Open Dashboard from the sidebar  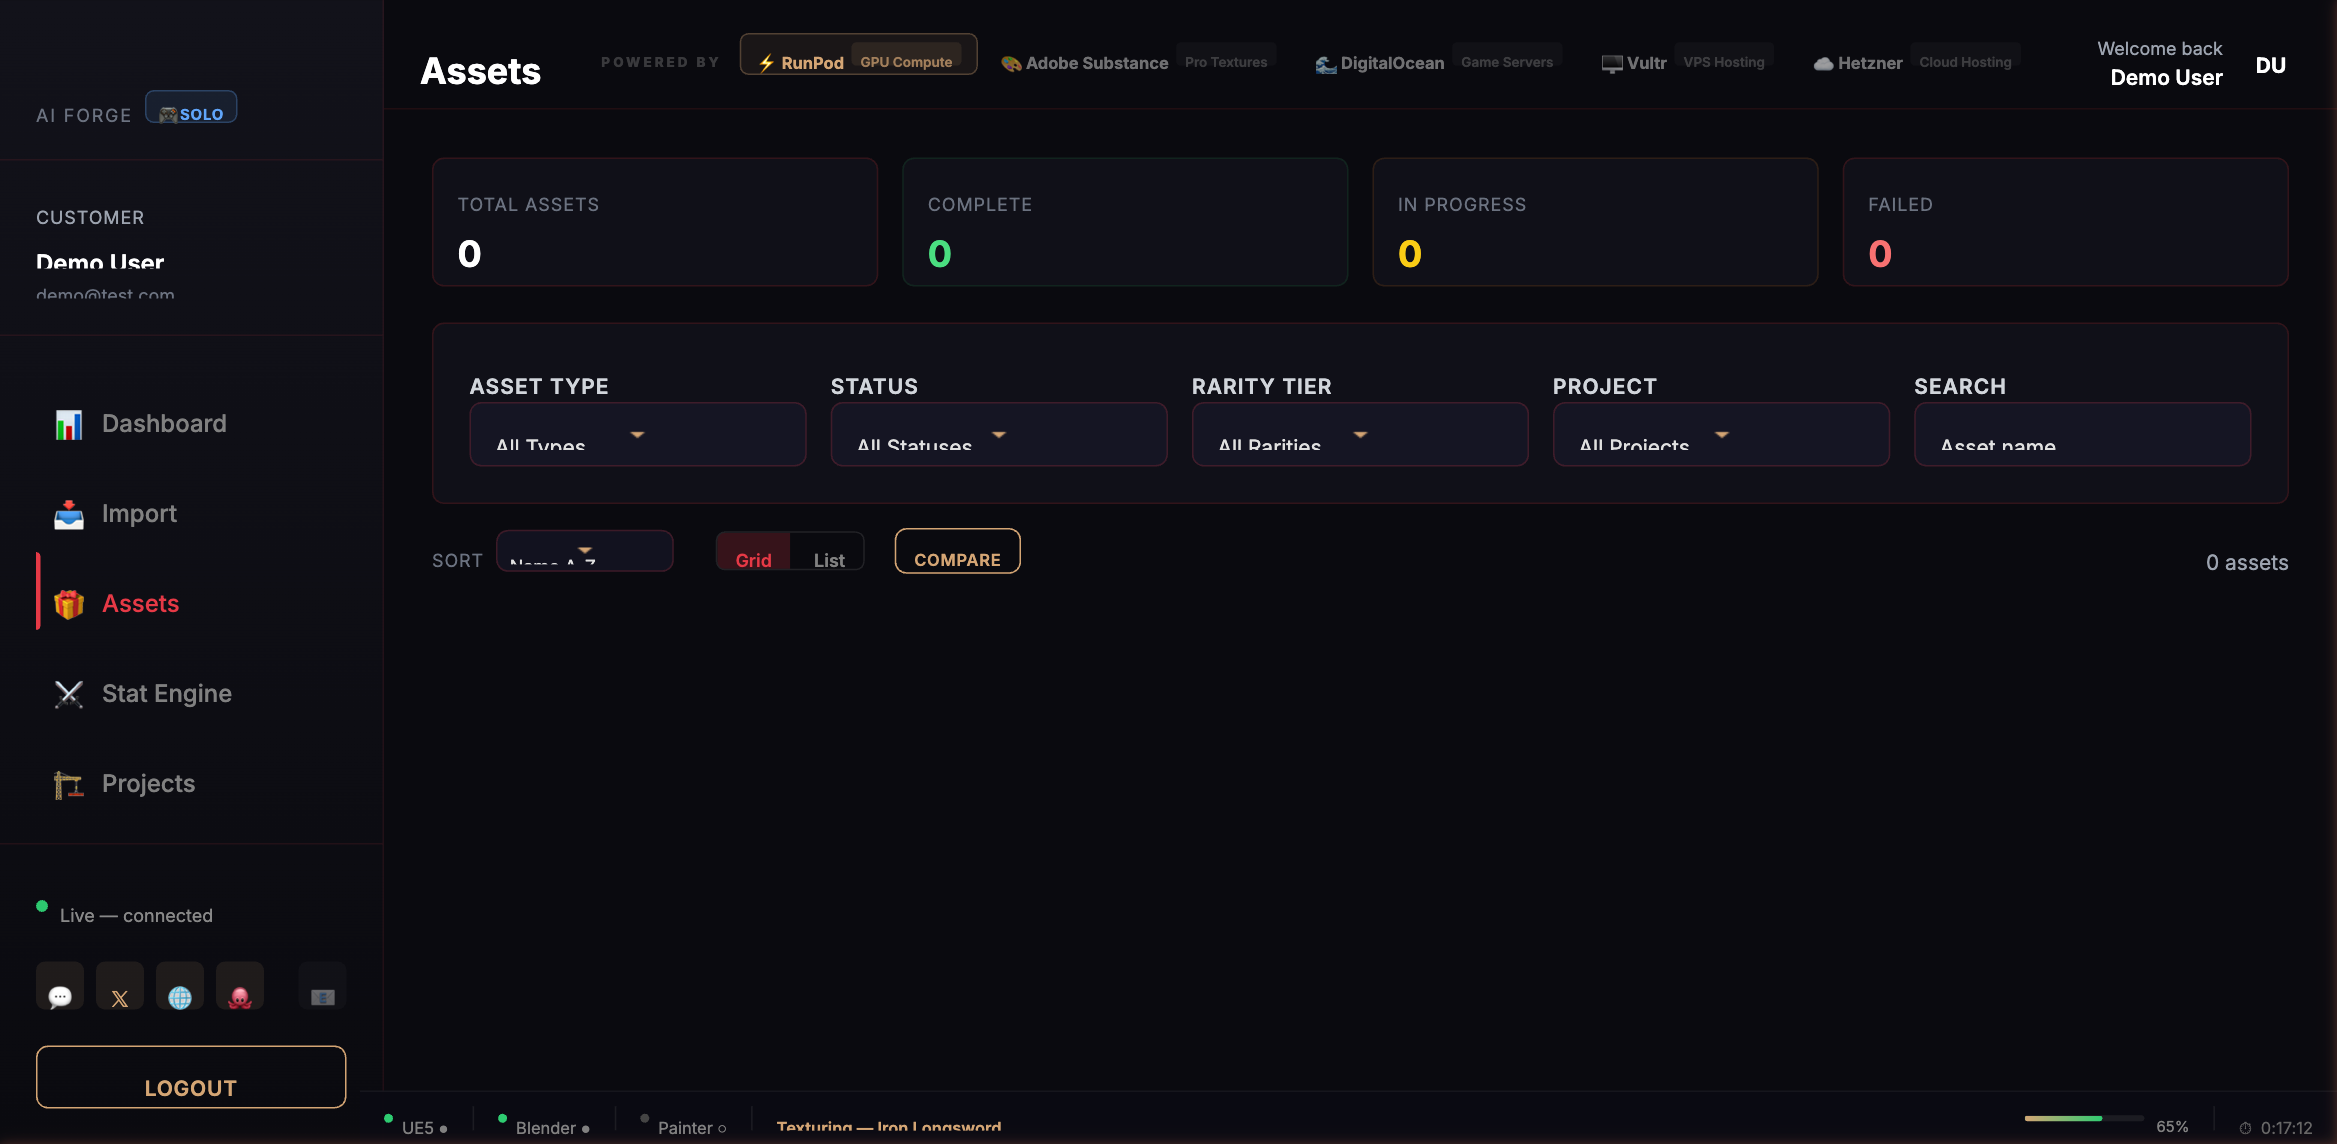[164, 424]
